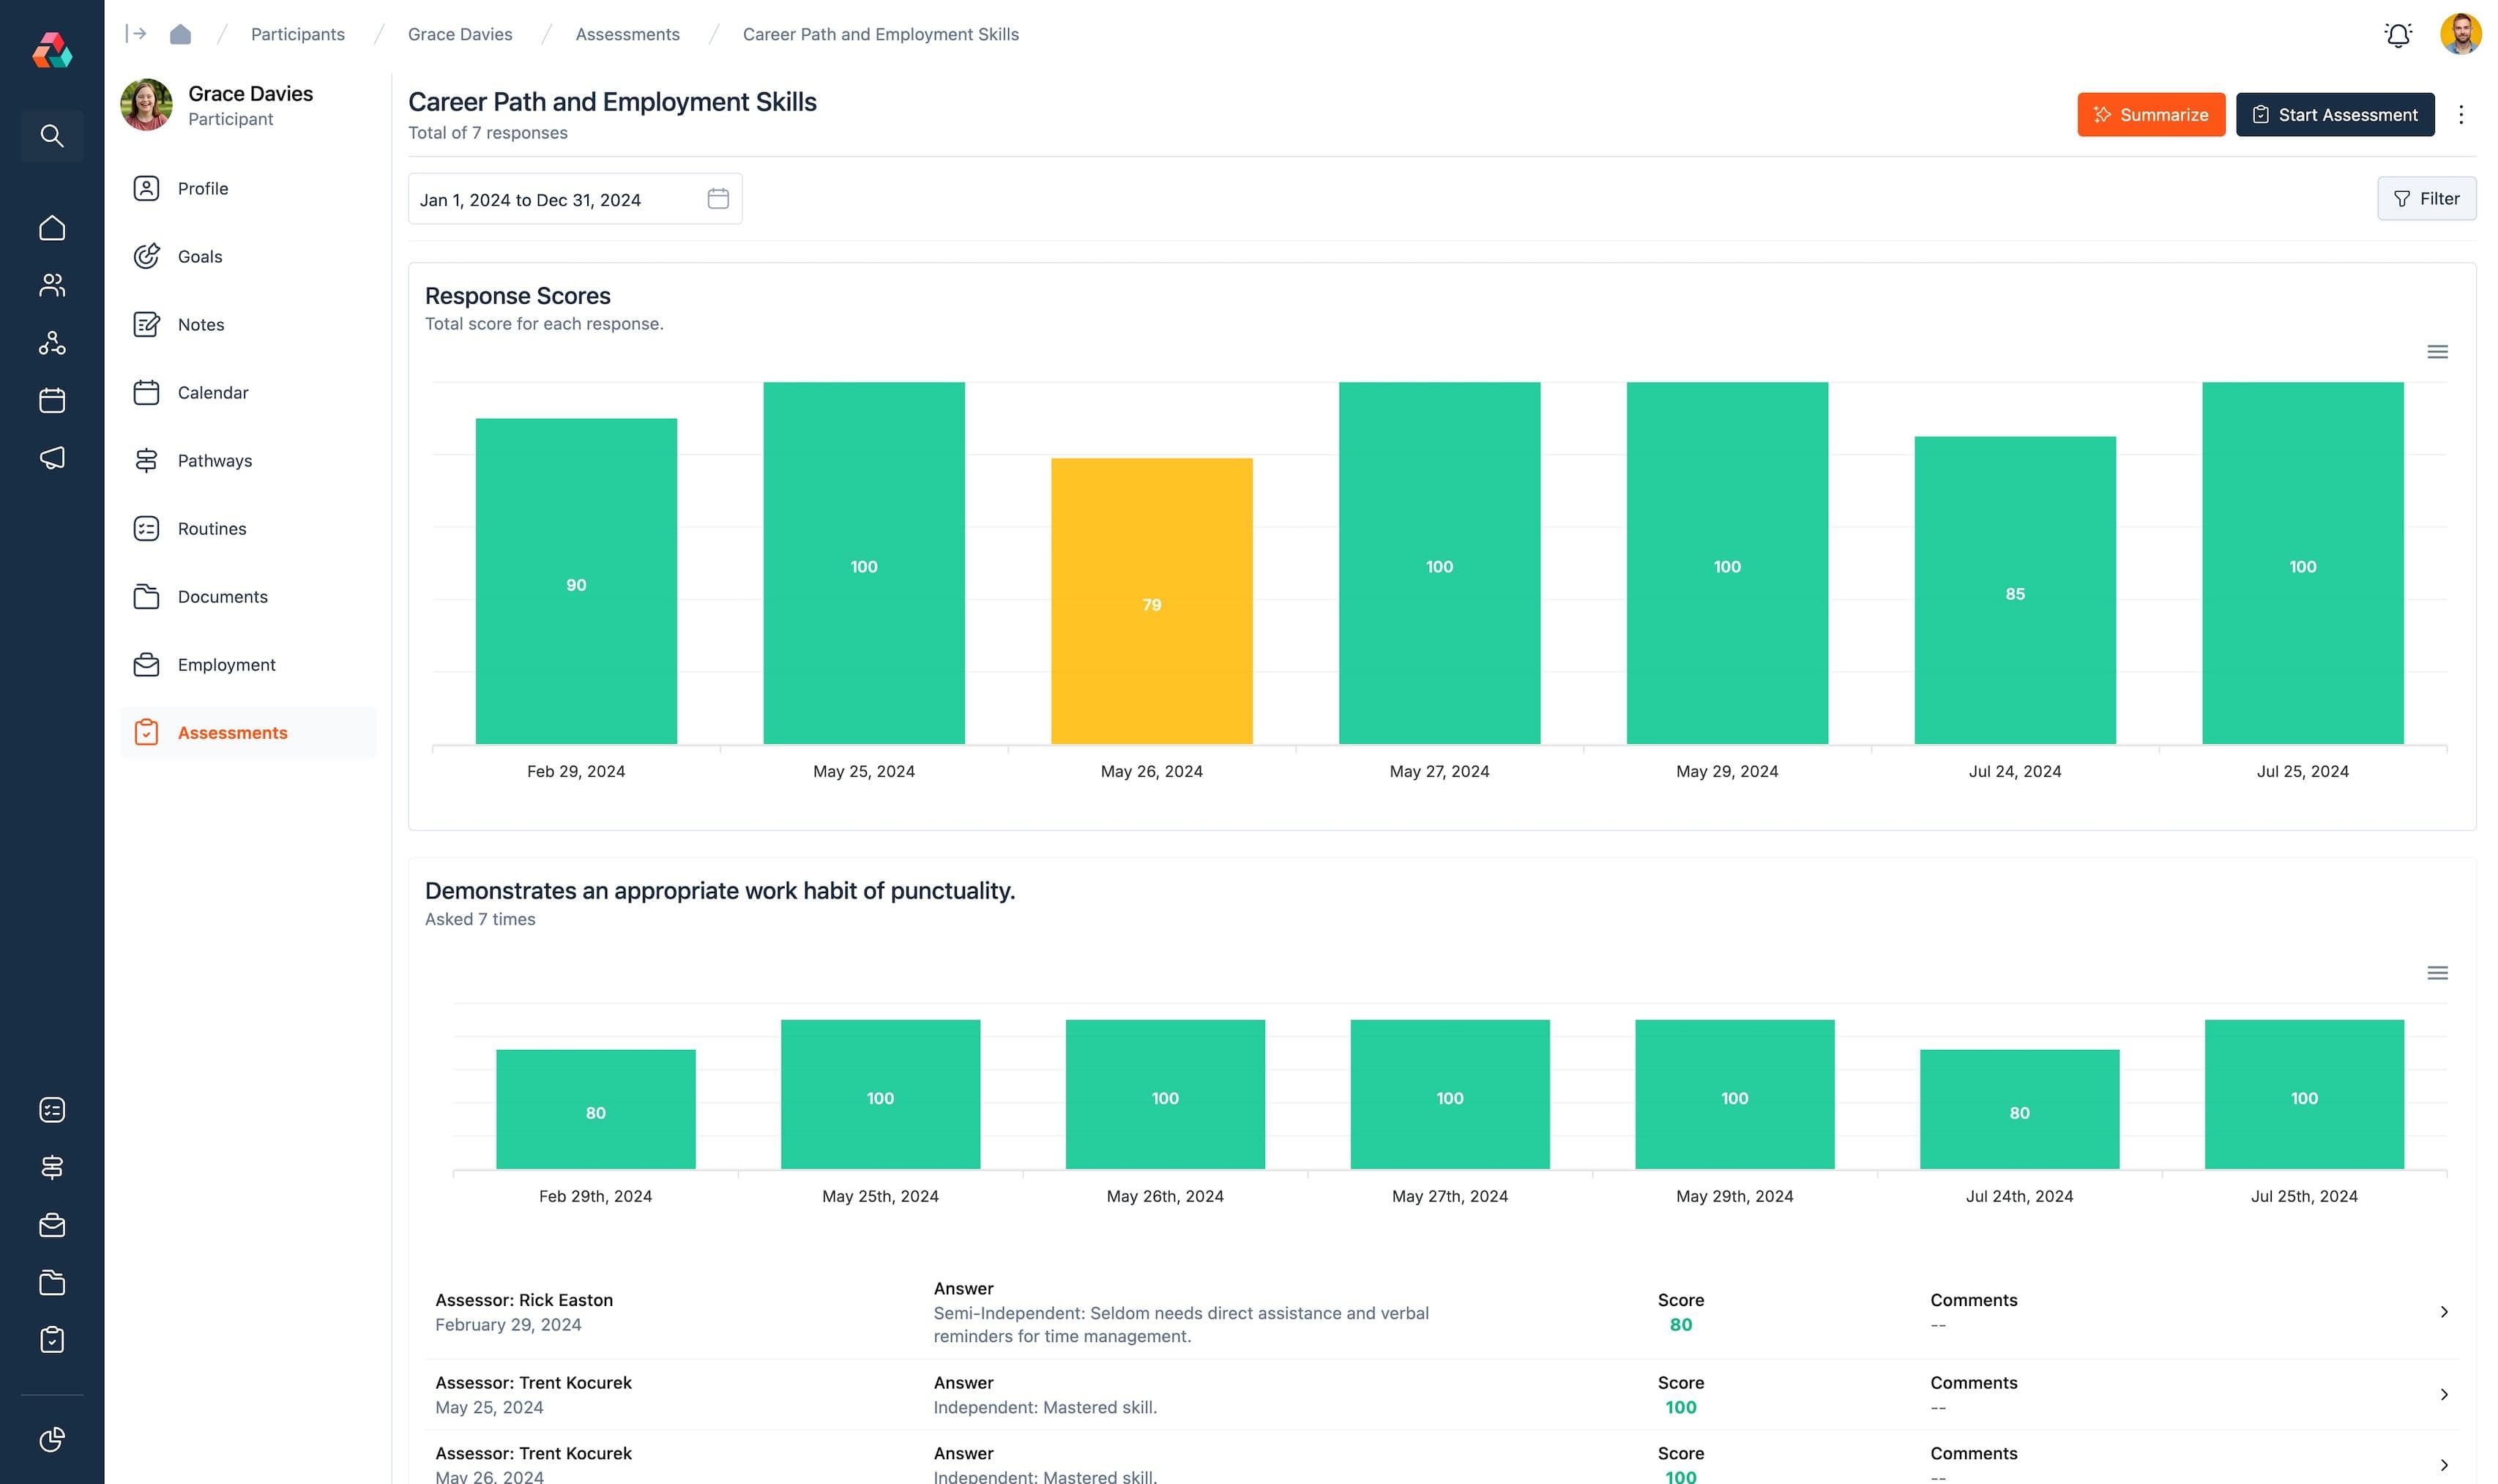Click the Summarize button

(2151, 114)
